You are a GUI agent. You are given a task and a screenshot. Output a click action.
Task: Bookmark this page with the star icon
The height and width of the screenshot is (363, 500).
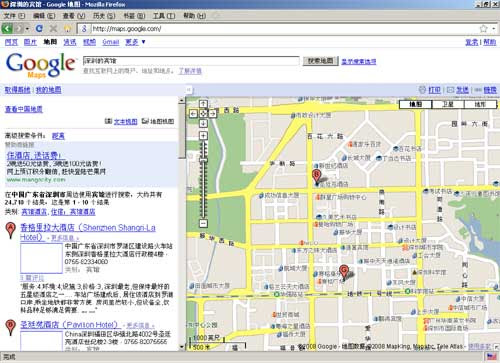click(483, 29)
